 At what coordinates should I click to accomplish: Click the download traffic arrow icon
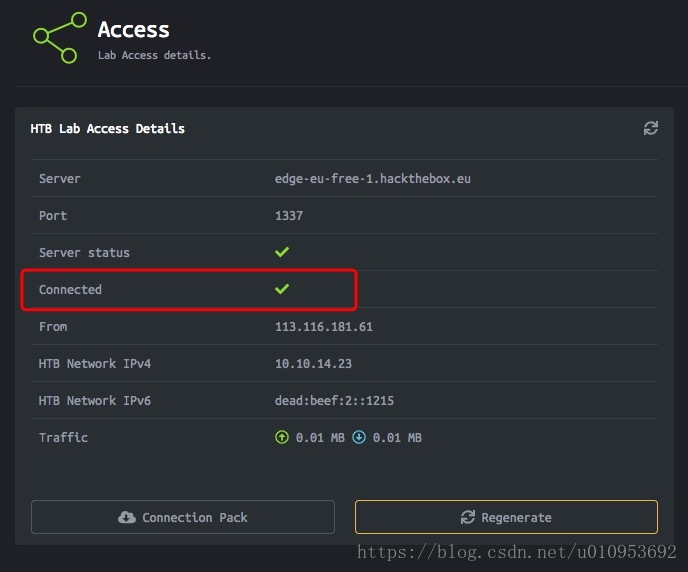[359, 437]
